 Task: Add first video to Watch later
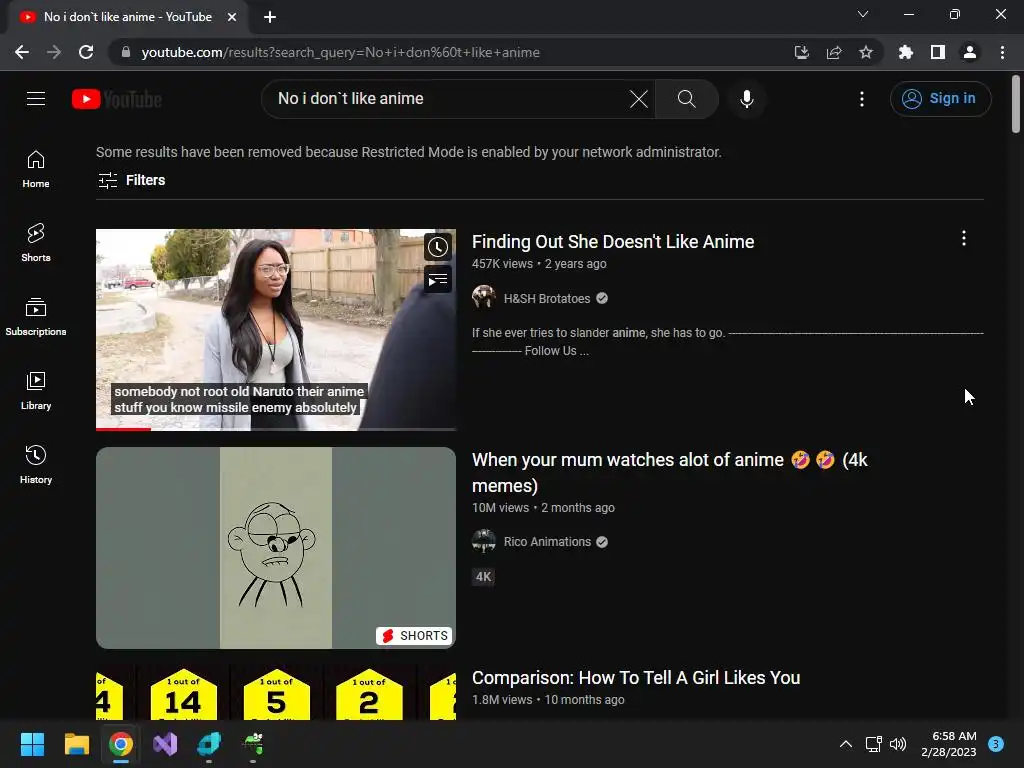click(438, 248)
